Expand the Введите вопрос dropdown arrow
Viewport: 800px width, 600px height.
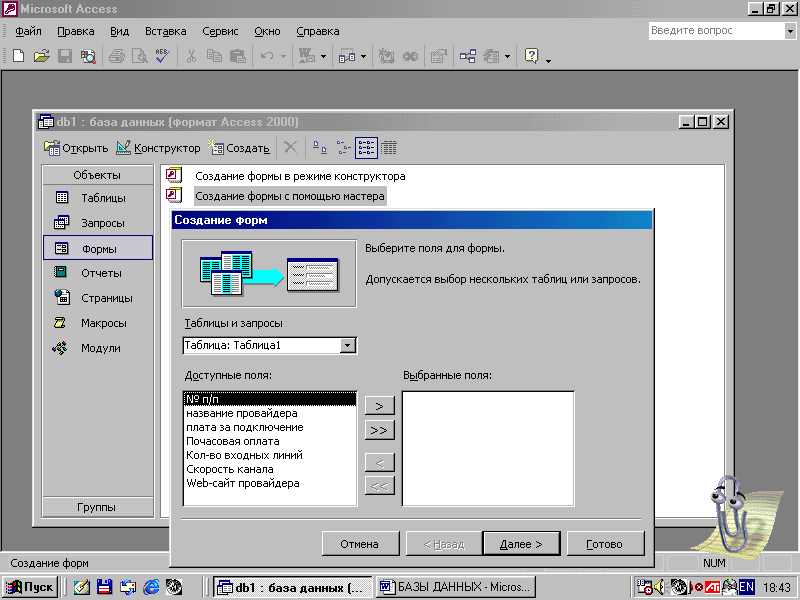pos(790,31)
